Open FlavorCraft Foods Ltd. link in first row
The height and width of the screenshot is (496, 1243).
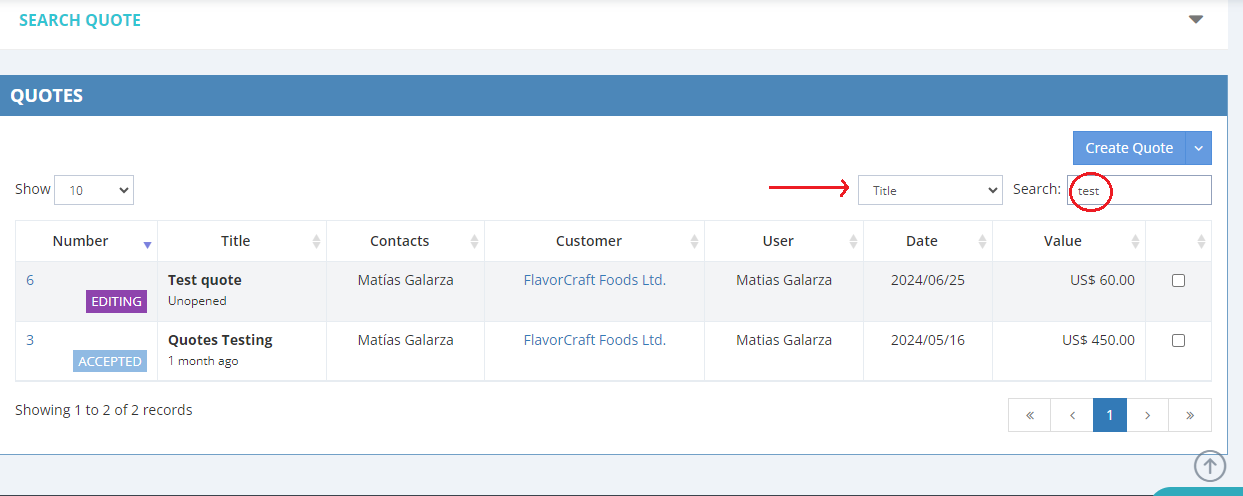(x=594, y=280)
